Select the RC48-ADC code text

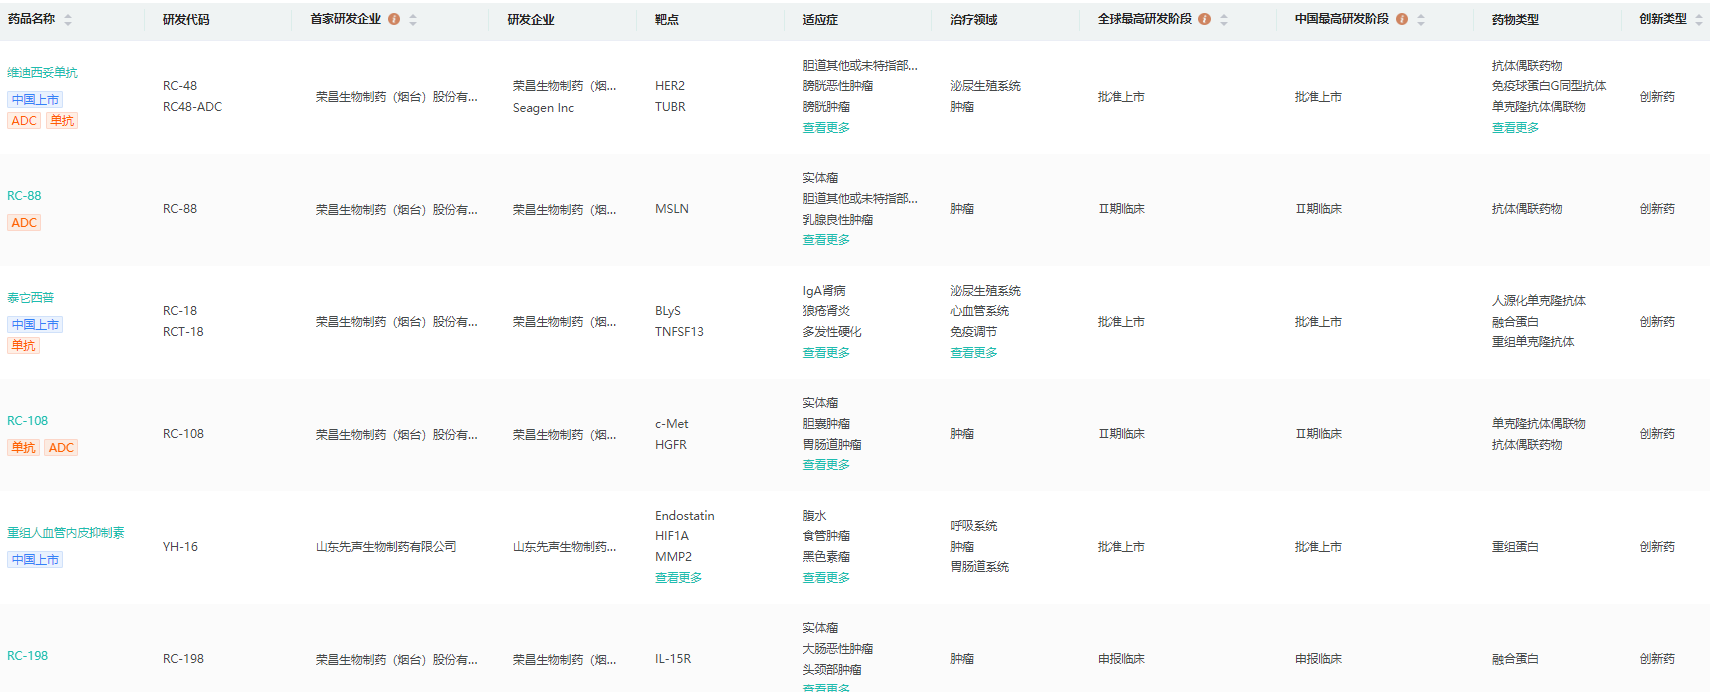coord(193,107)
